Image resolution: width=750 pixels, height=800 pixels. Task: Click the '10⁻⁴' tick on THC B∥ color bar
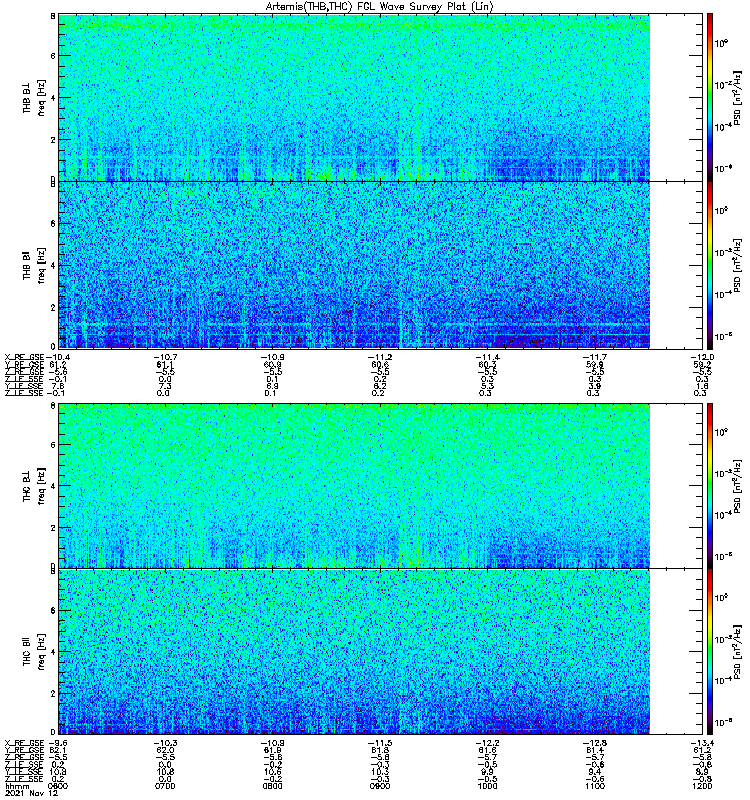click(721, 680)
